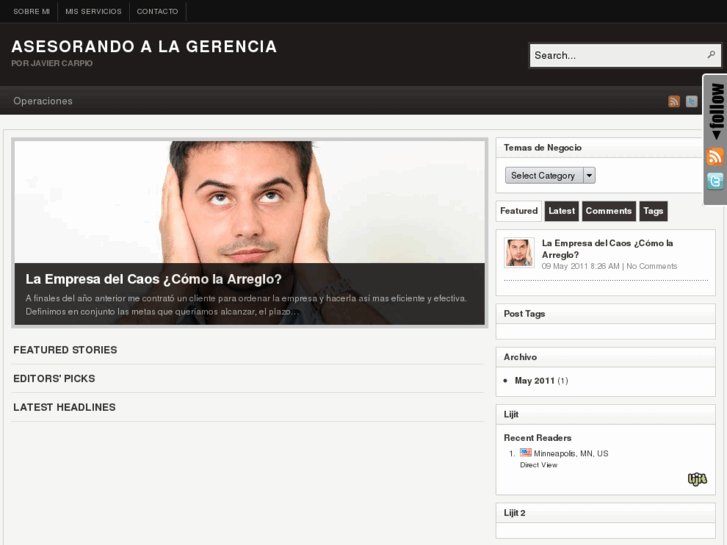Click the follow side tab label
The height and width of the screenshot is (545, 727).
point(717,111)
